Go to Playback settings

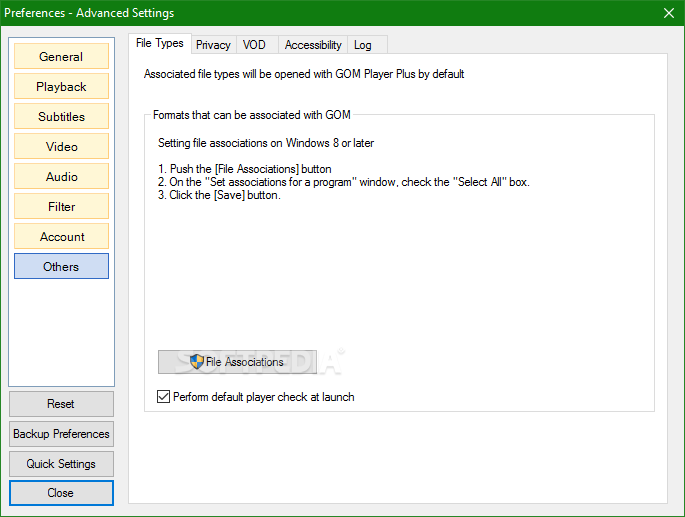click(61, 87)
